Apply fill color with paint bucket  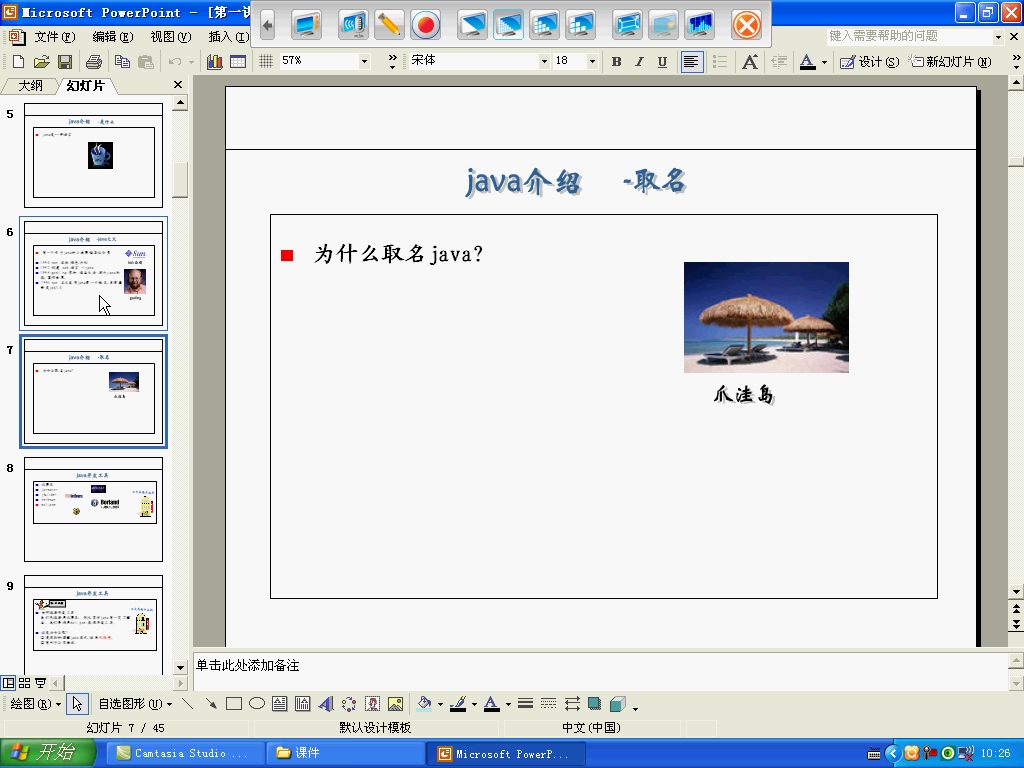click(x=424, y=703)
